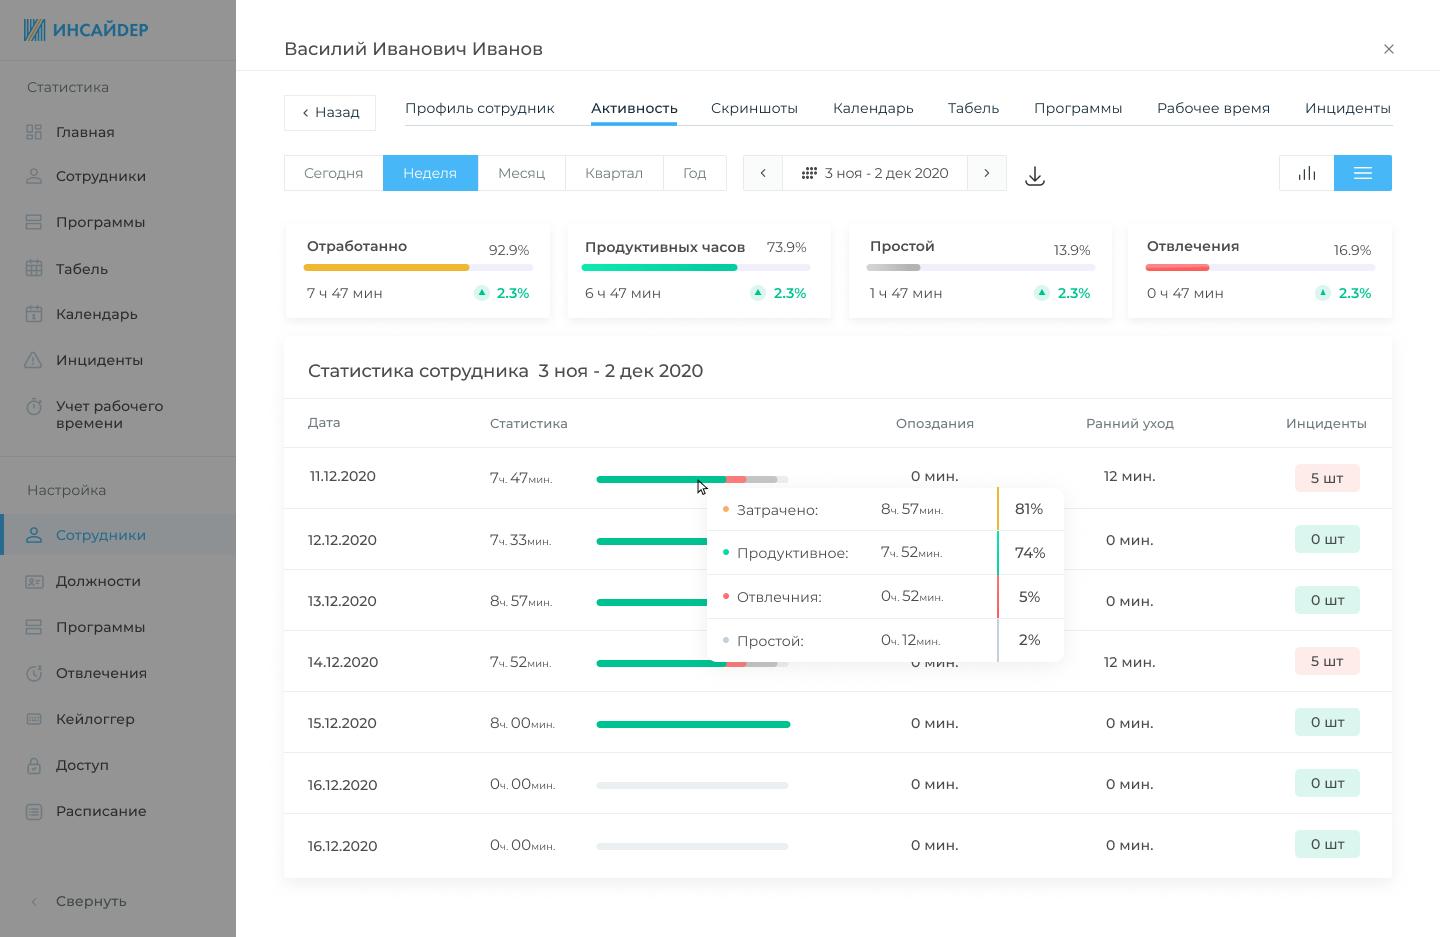Go to previous date range

coord(763,173)
